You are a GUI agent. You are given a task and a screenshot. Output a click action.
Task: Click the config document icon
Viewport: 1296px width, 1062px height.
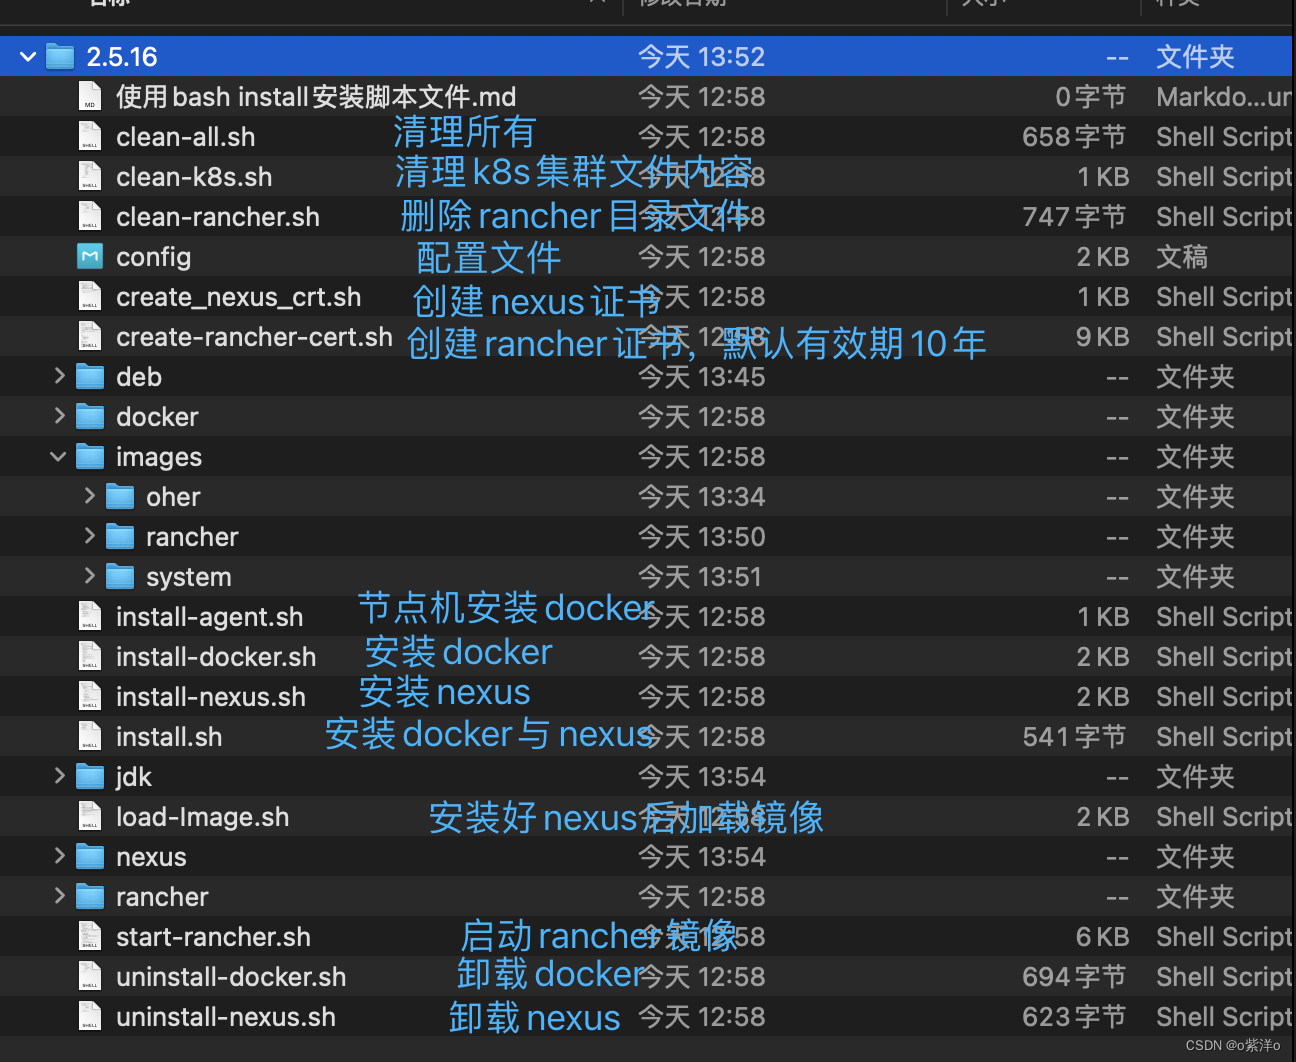pyautogui.click(x=90, y=257)
